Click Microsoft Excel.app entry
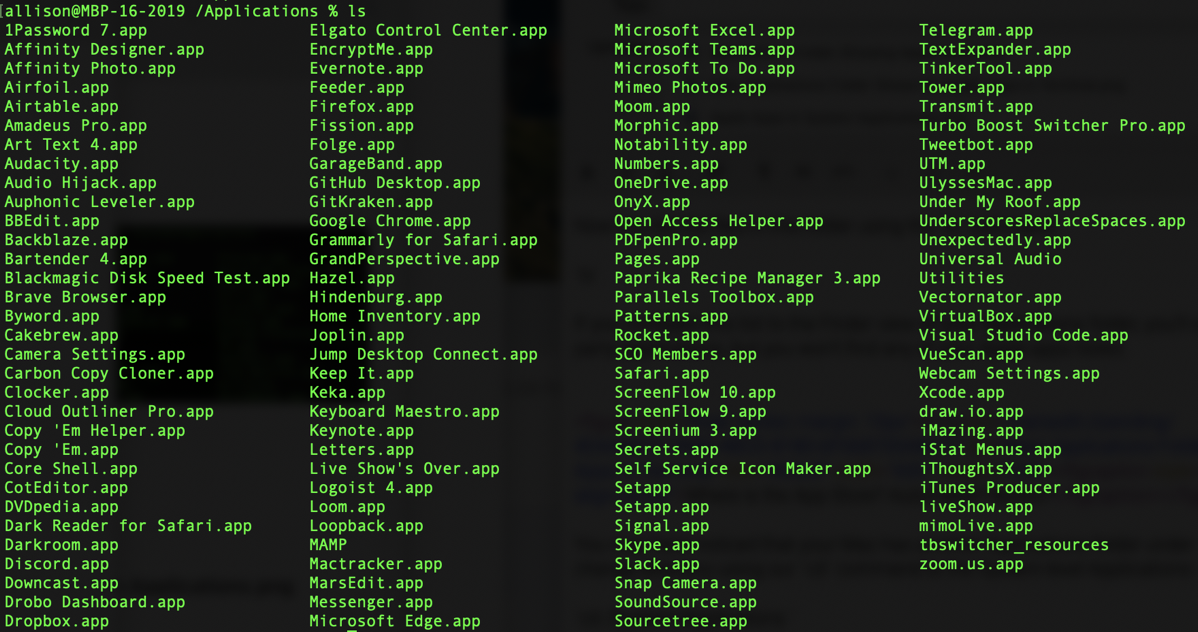This screenshot has width=1198, height=632. 704,30
